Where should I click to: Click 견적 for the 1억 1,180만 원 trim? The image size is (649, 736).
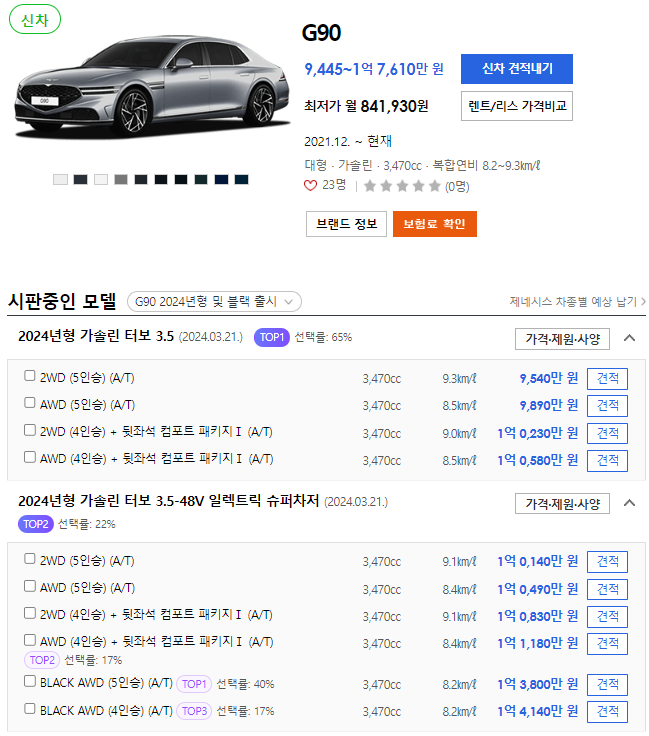pyautogui.click(x=607, y=644)
